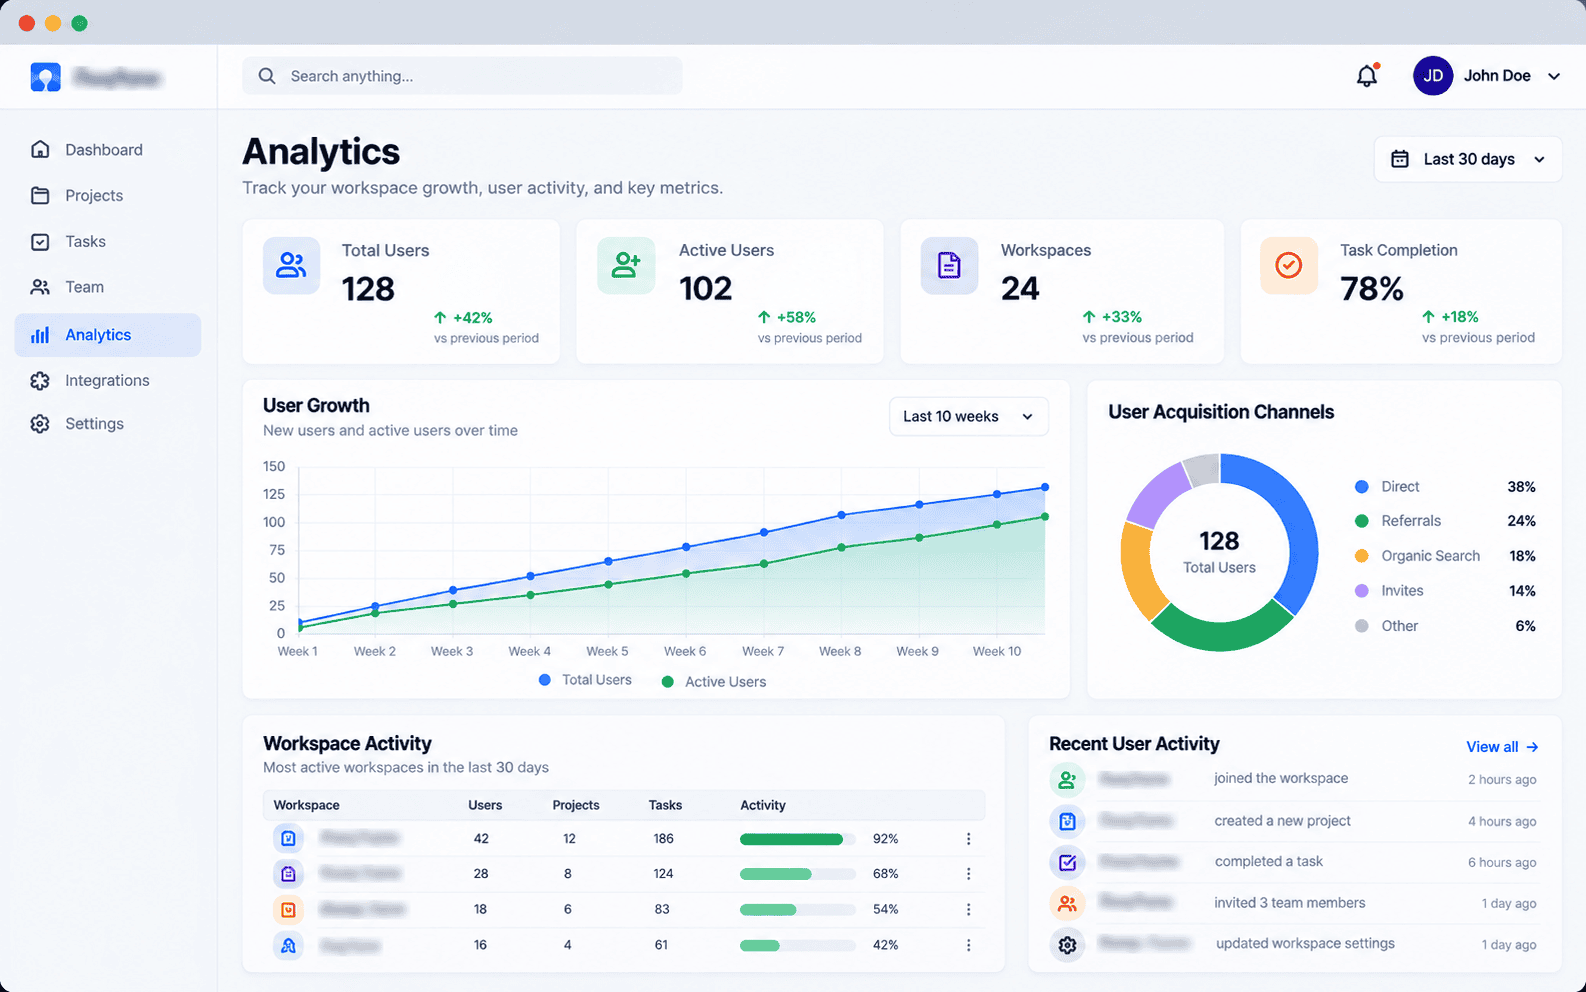The width and height of the screenshot is (1586, 992).
Task: Open the options menu for the 42% row
Action: click(968, 945)
